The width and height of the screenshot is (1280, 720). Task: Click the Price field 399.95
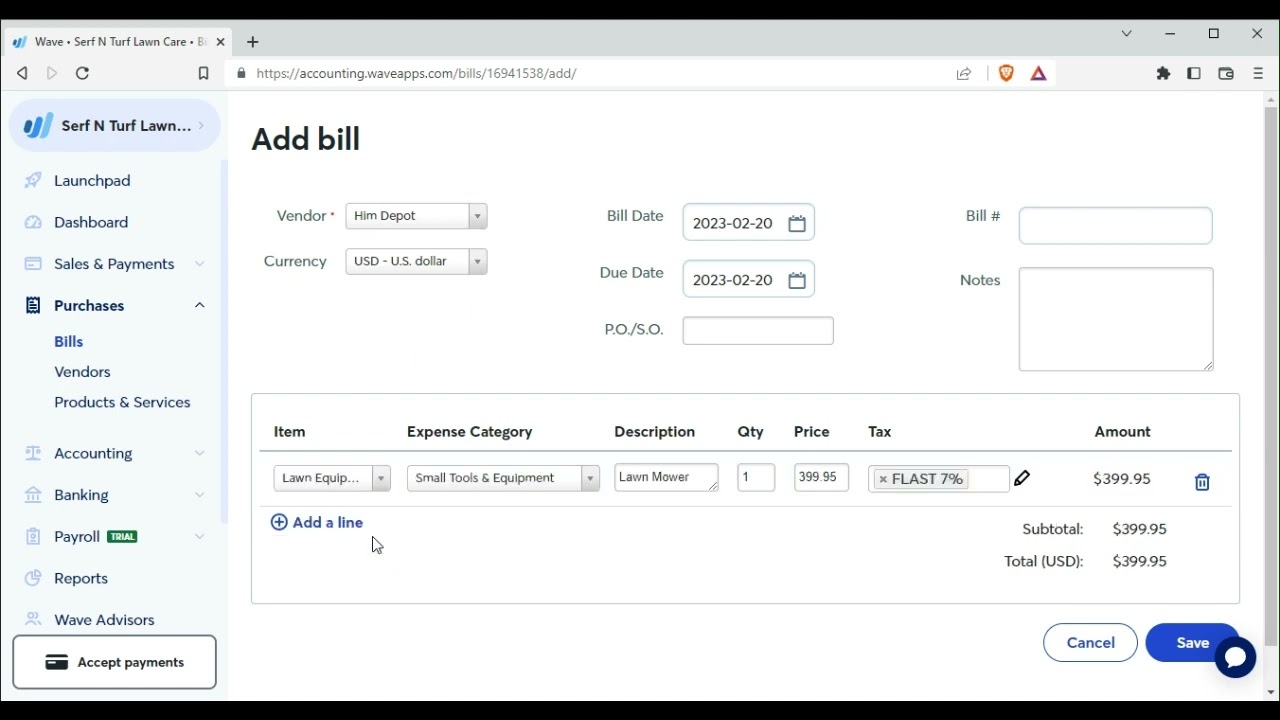821,478
